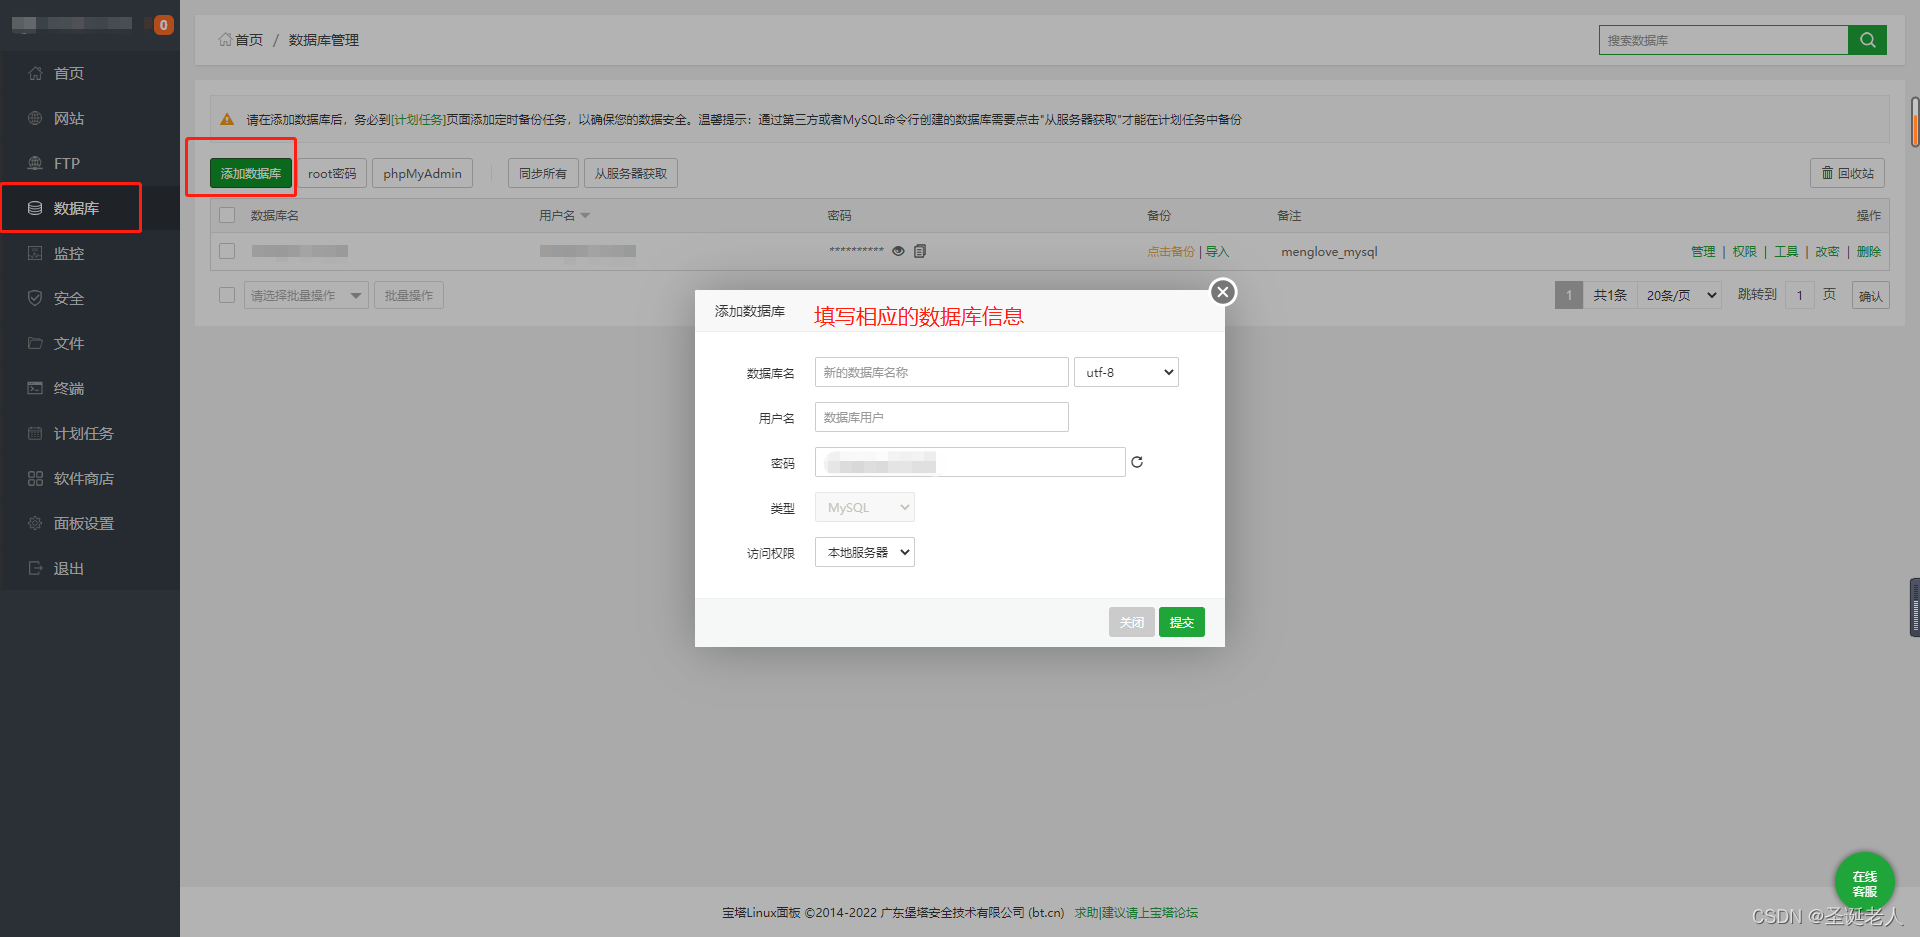The height and width of the screenshot is (937, 1920).
Task: Click the 批量操作 button
Action: tap(409, 295)
